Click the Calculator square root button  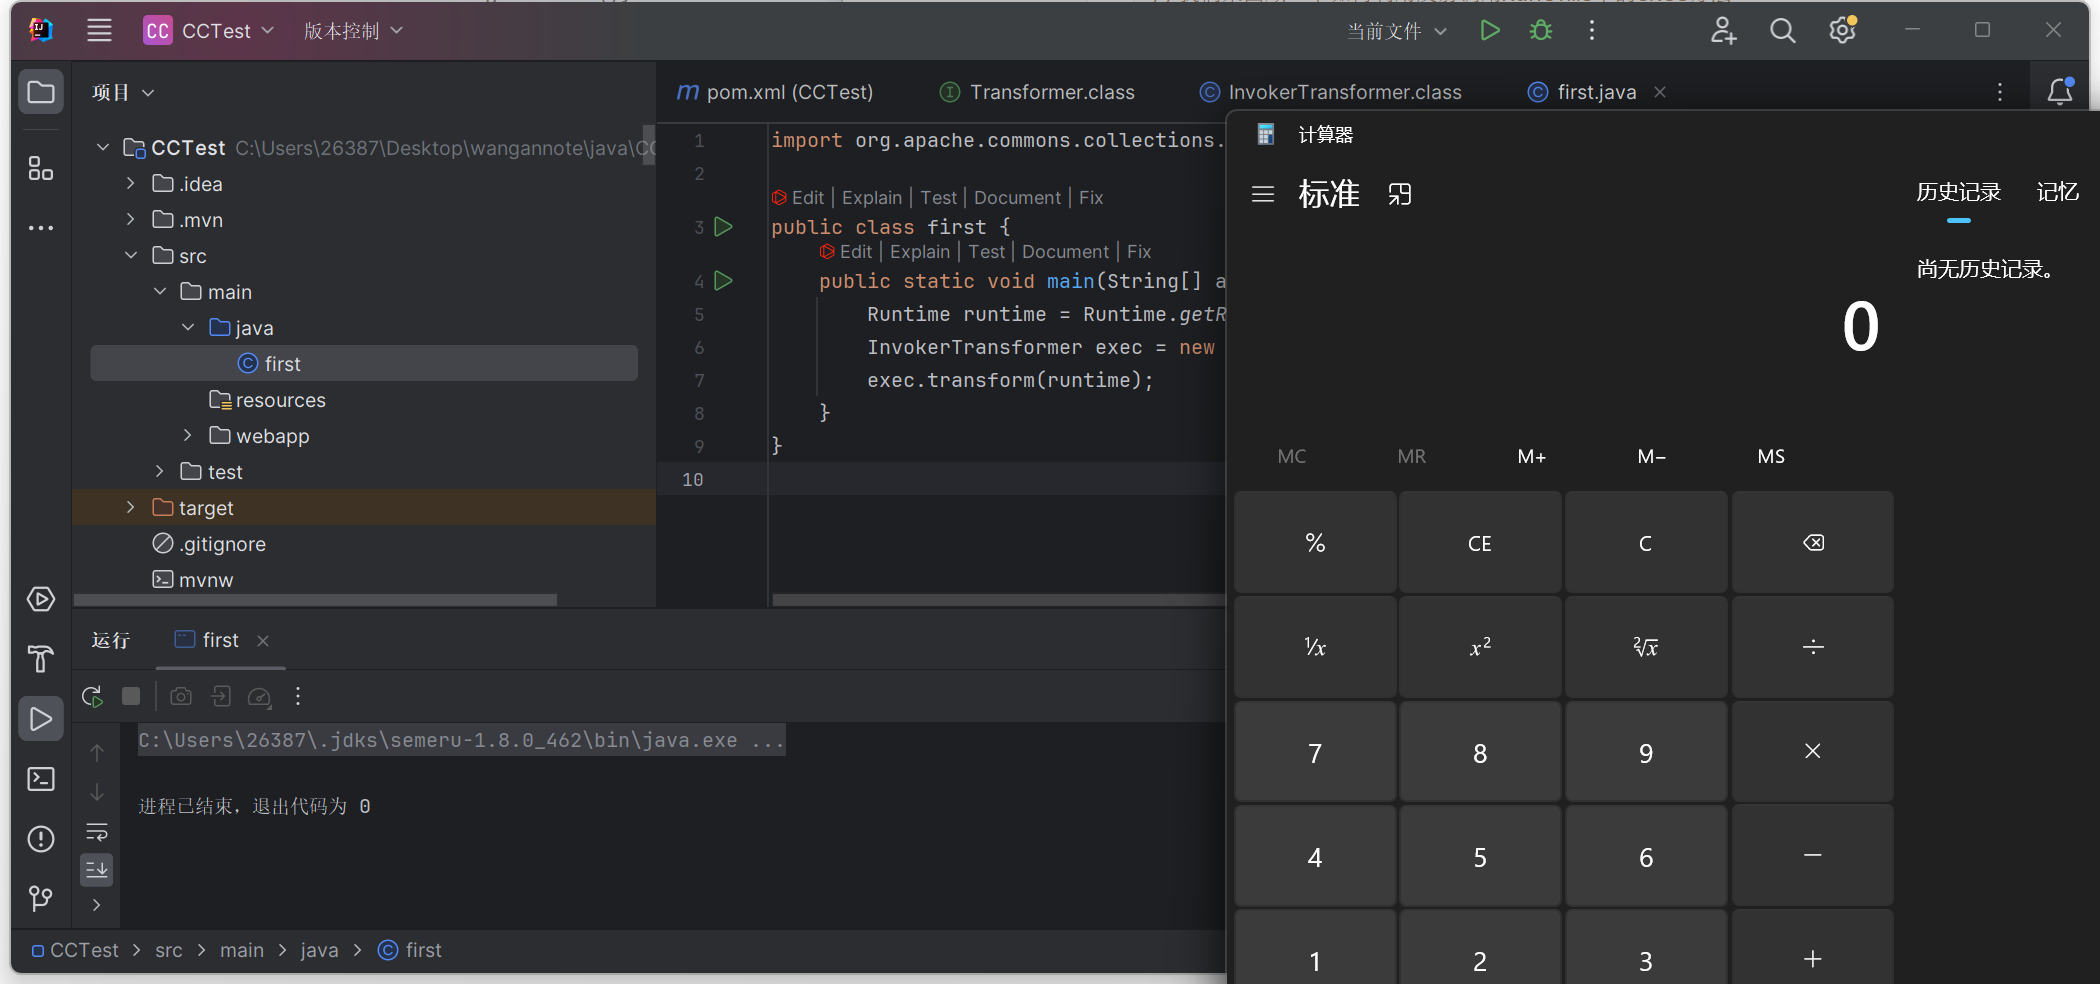[x=1646, y=647]
